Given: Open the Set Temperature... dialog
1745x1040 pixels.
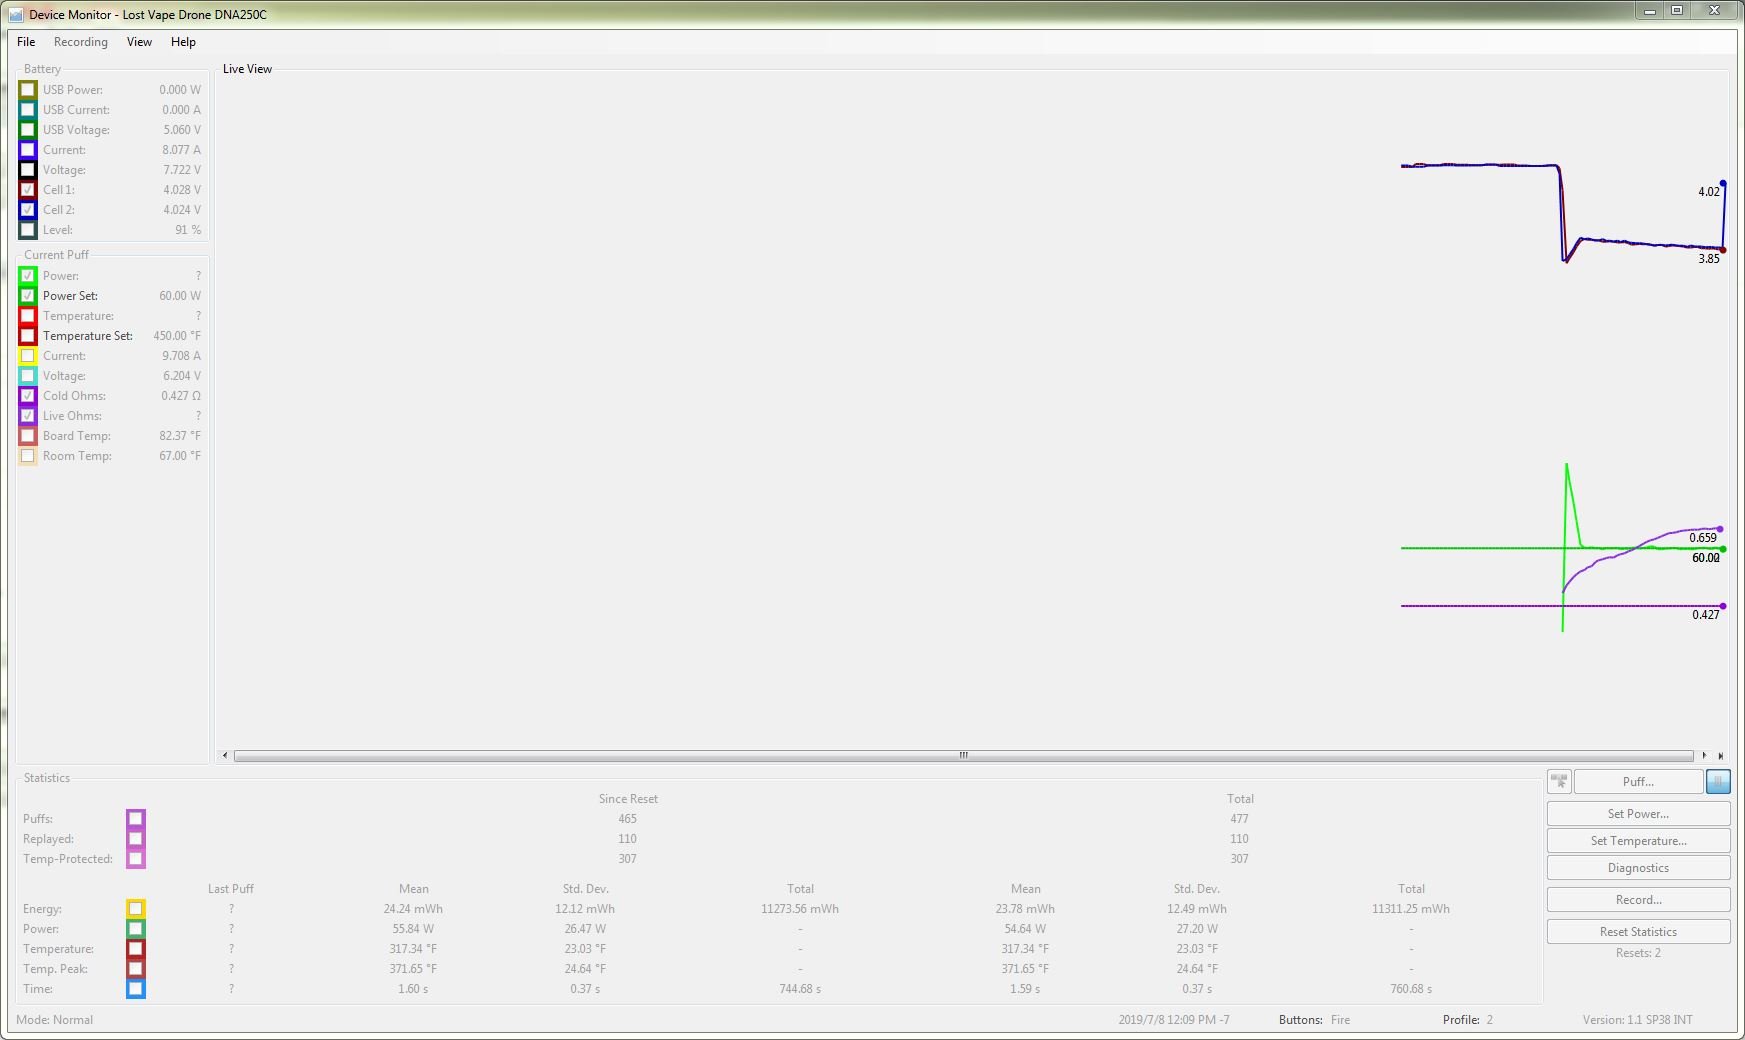Looking at the screenshot, I should pos(1638,841).
